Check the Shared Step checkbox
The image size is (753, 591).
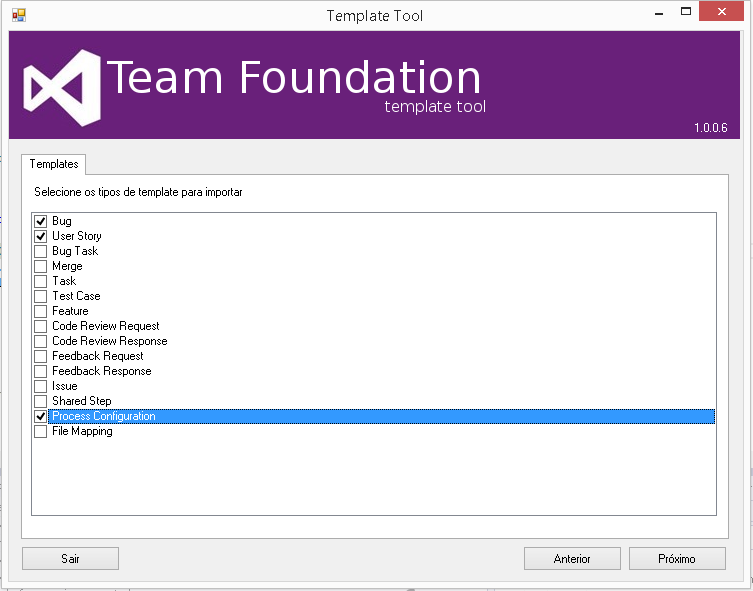pos(40,401)
